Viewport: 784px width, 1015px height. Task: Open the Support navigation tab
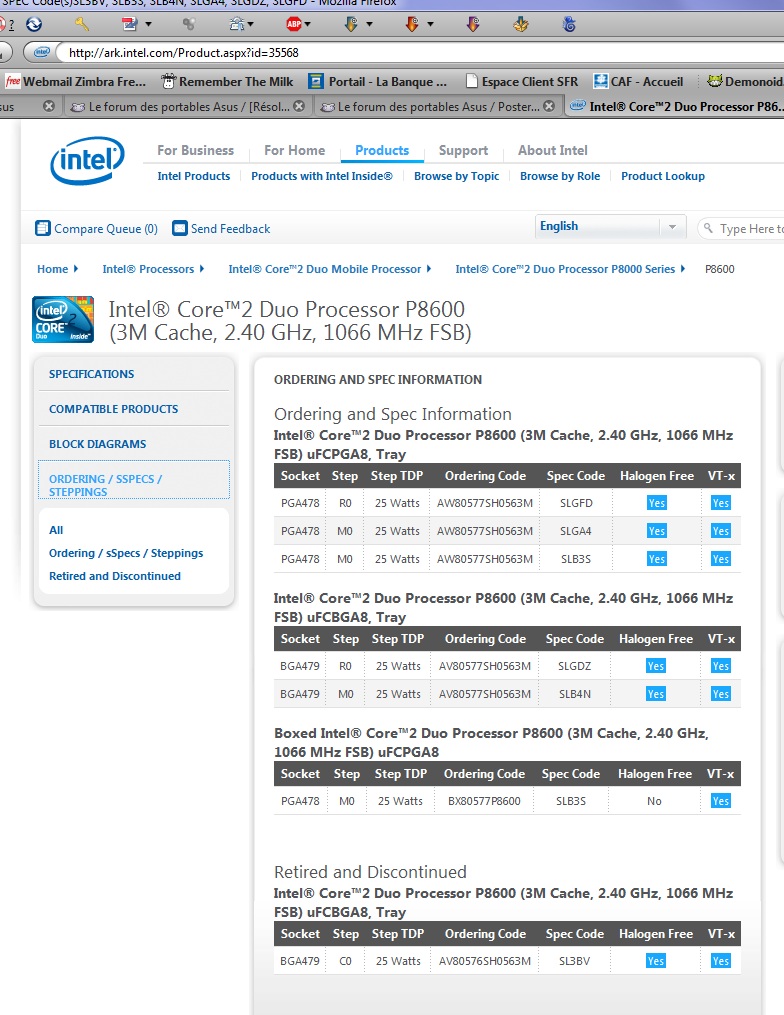(x=463, y=150)
